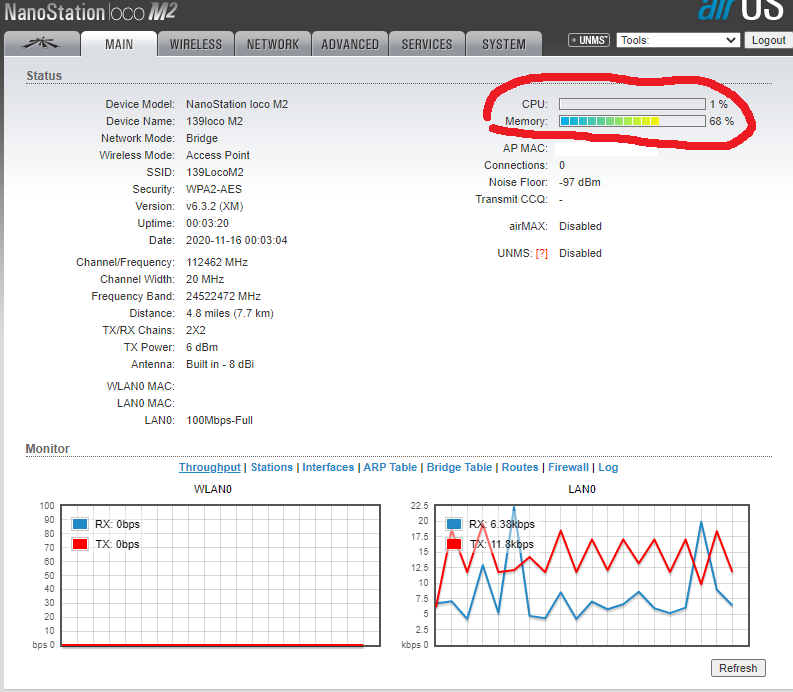View the Log link
The height and width of the screenshot is (692, 793).
pos(608,467)
